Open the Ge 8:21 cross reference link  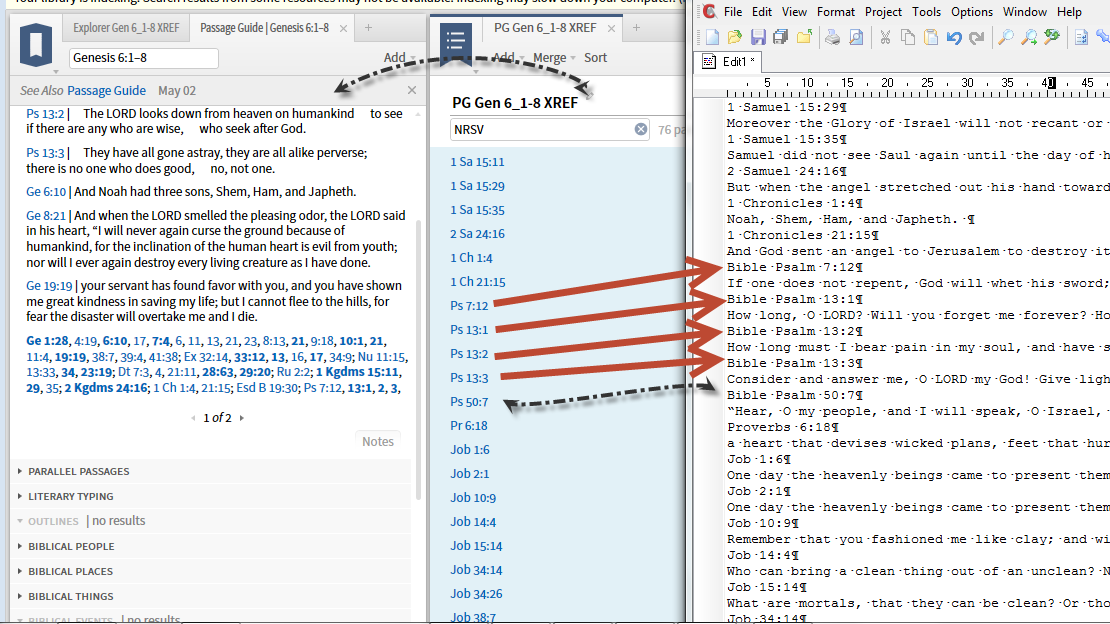(x=46, y=215)
